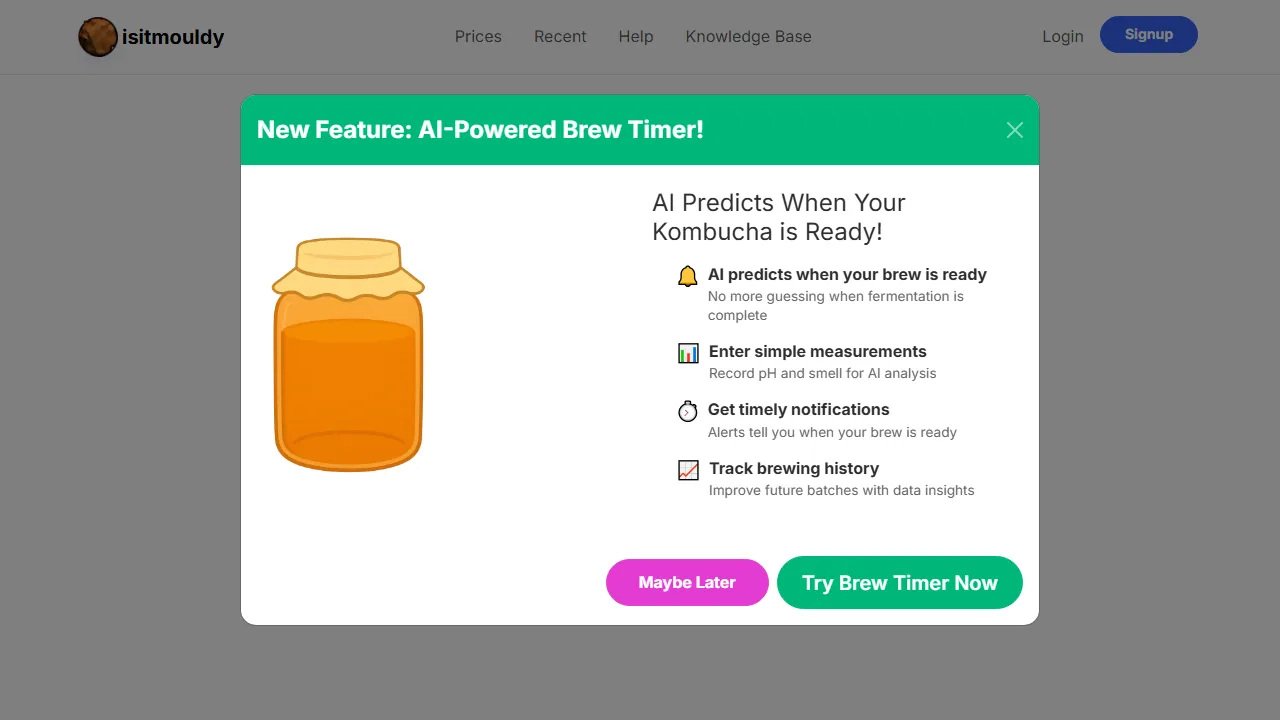
Task: Click the bar chart icon for measurements
Action: click(x=688, y=353)
